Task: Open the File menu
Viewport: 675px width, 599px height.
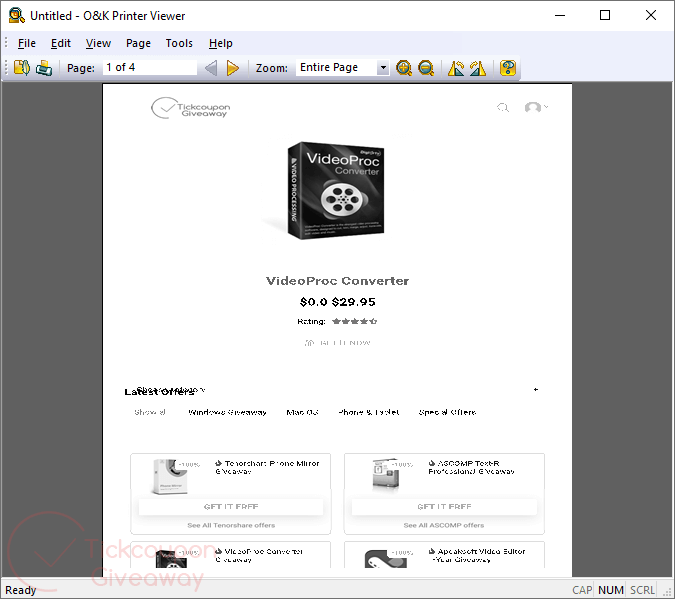Action: pos(27,43)
